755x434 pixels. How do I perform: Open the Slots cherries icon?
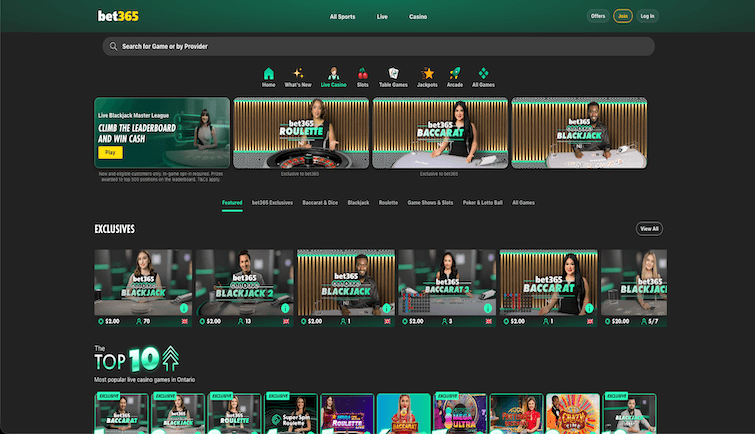[363, 73]
